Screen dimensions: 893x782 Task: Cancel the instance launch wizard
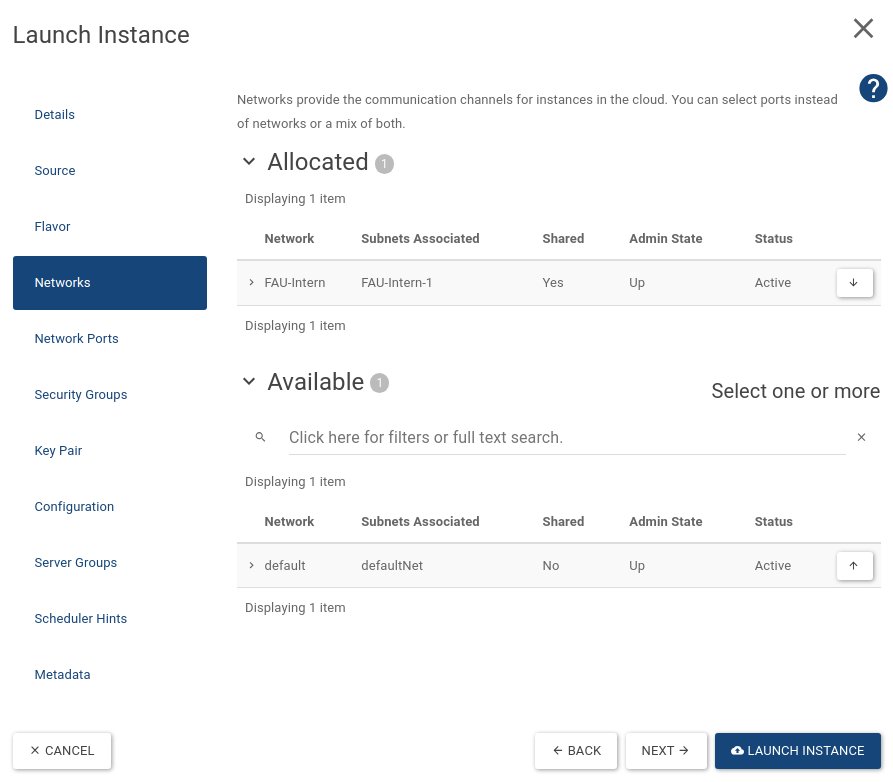(x=62, y=751)
